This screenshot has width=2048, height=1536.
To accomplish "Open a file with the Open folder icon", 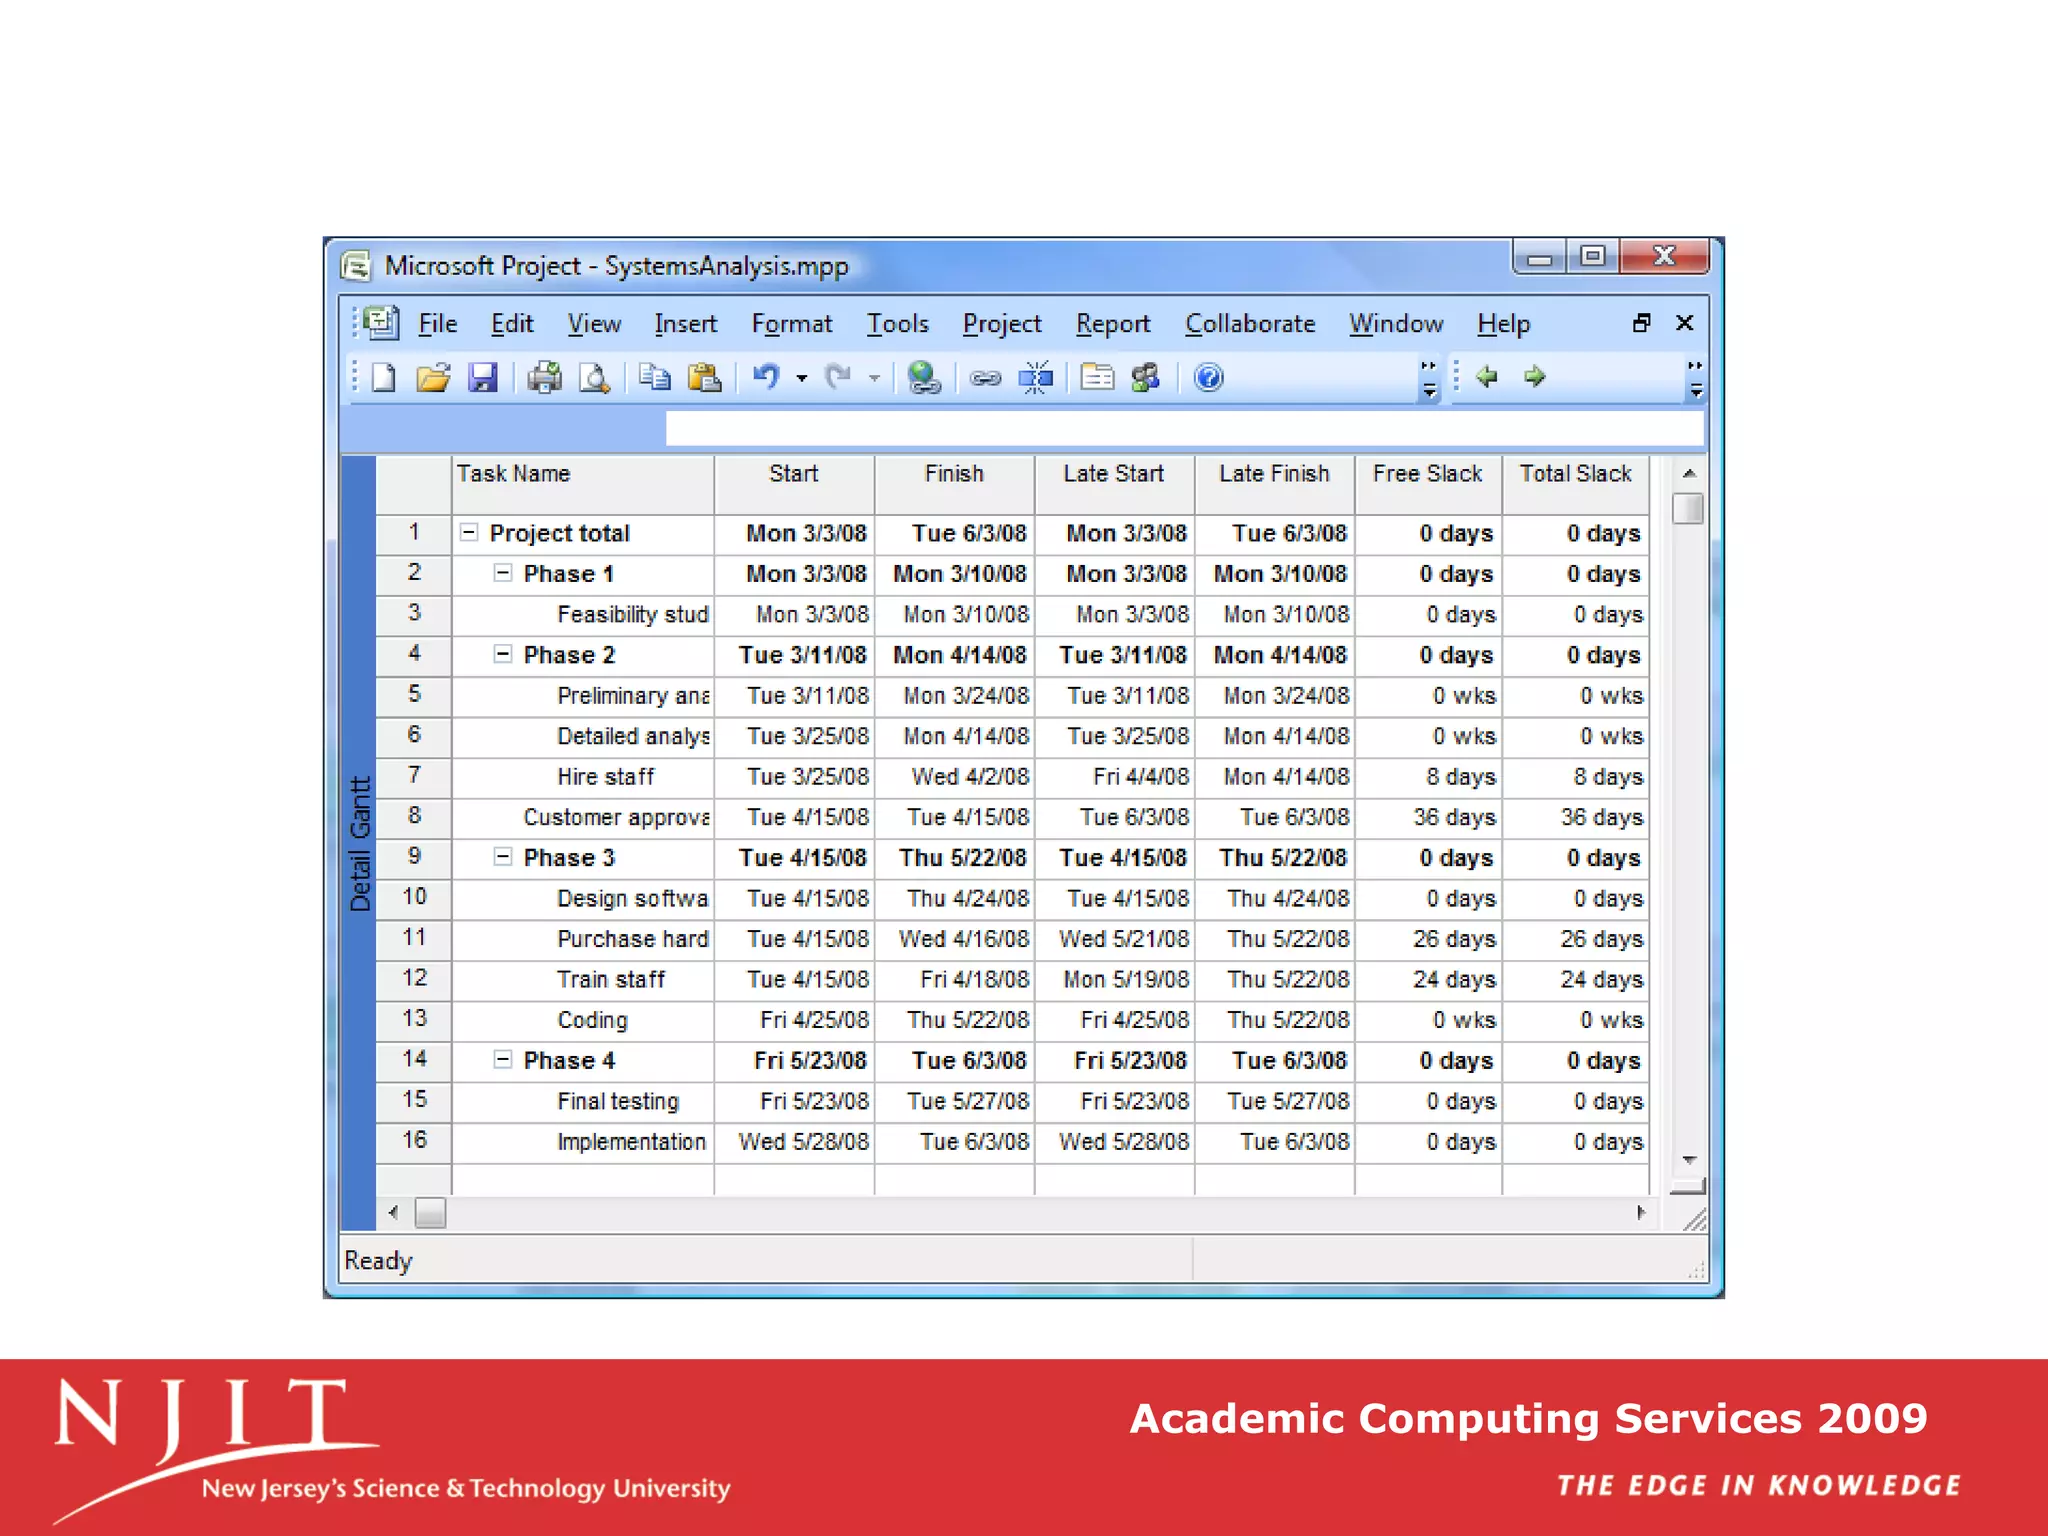I will [433, 378].
